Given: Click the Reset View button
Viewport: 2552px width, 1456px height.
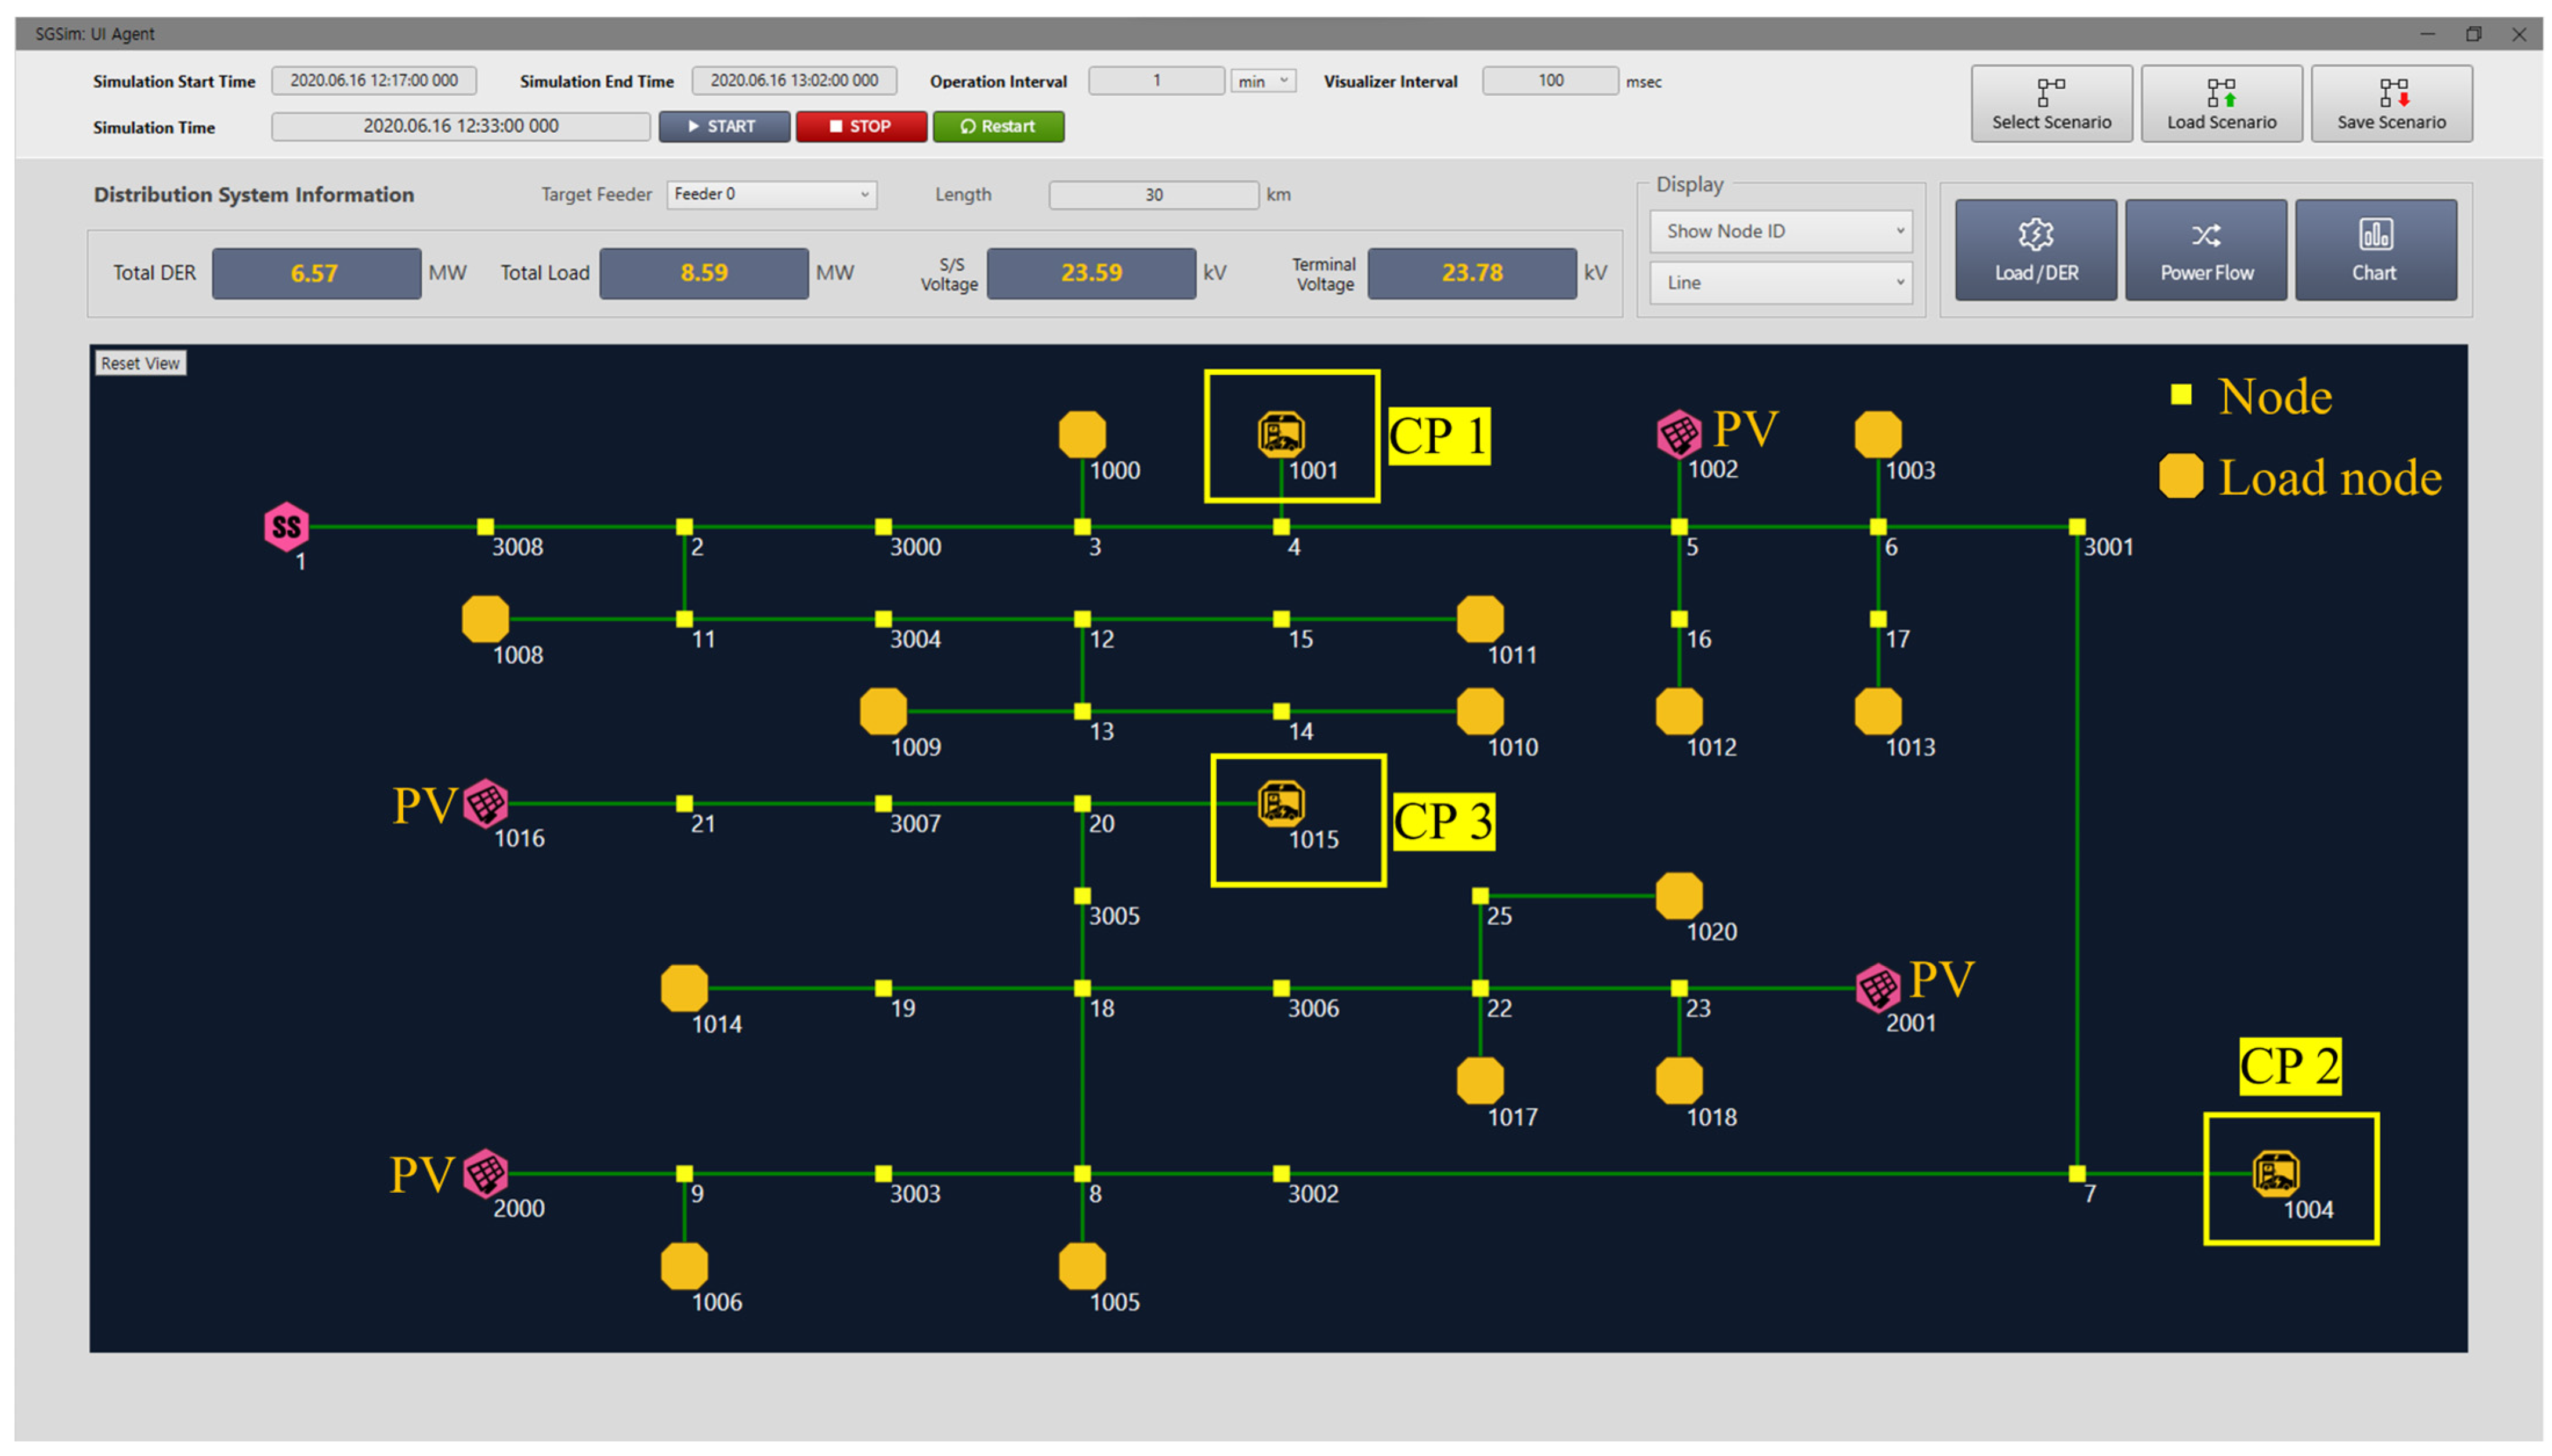Looking at the screenshot, I should click(140, 363).
